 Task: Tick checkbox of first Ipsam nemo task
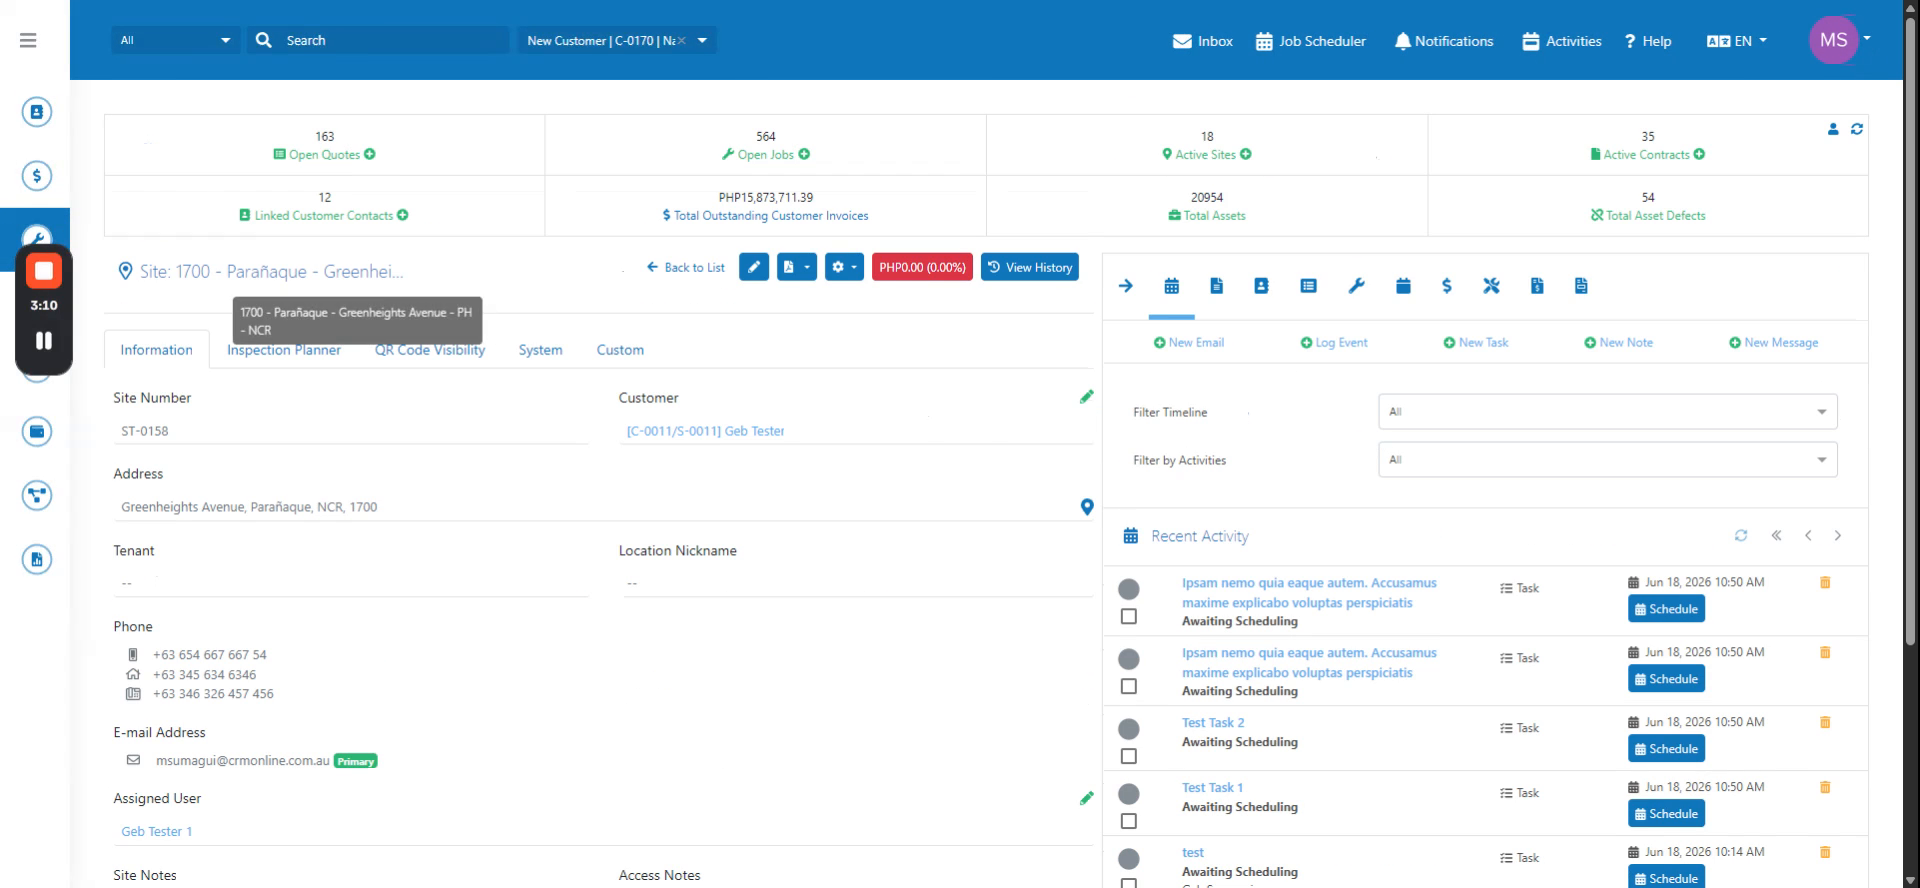(1129, 617)
